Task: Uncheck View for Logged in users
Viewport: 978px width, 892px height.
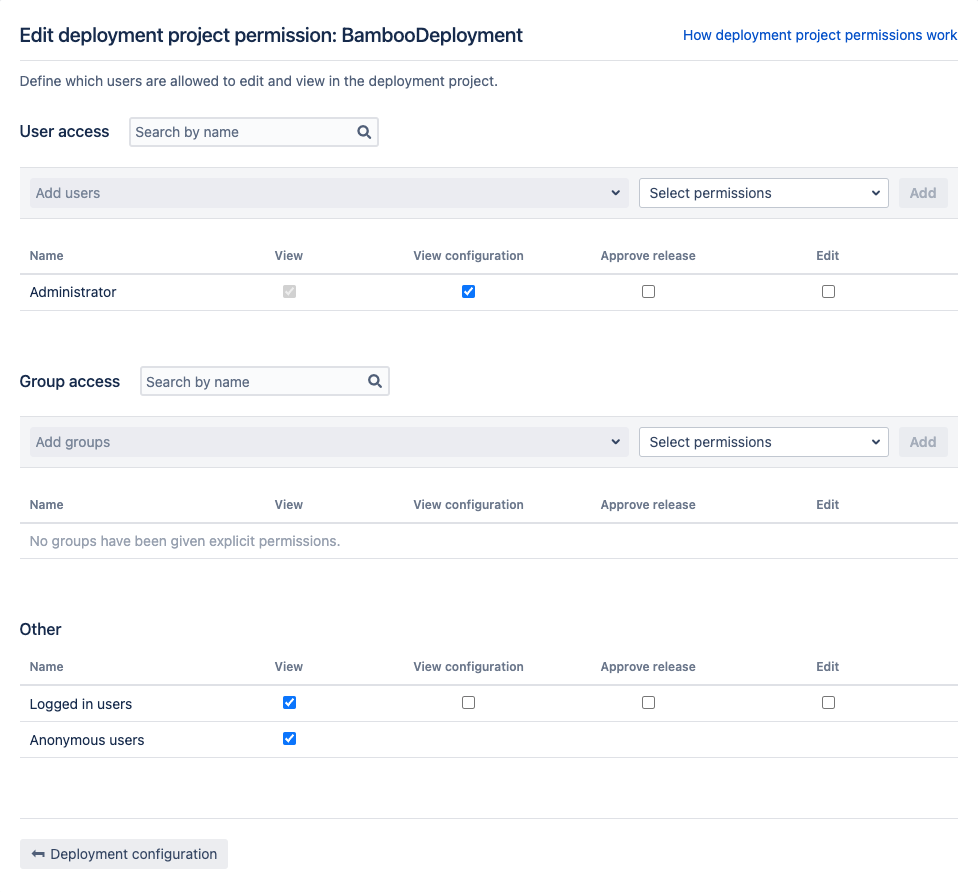Action: pyautogui.click(x=289, y=702)
